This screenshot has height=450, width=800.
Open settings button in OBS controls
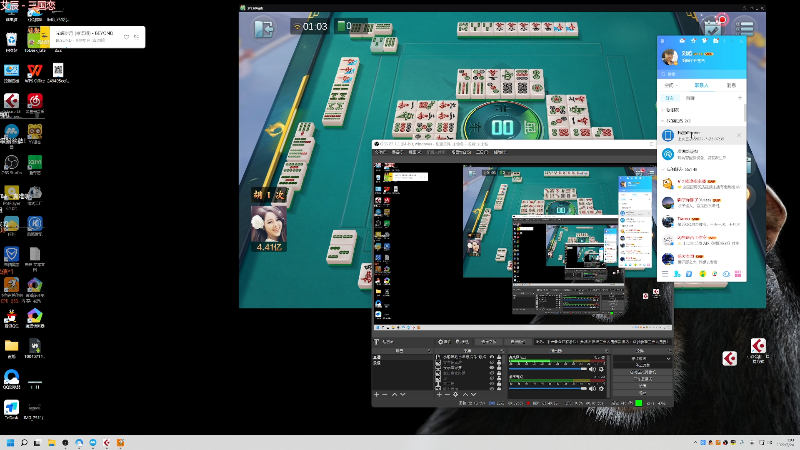[642, 386]
